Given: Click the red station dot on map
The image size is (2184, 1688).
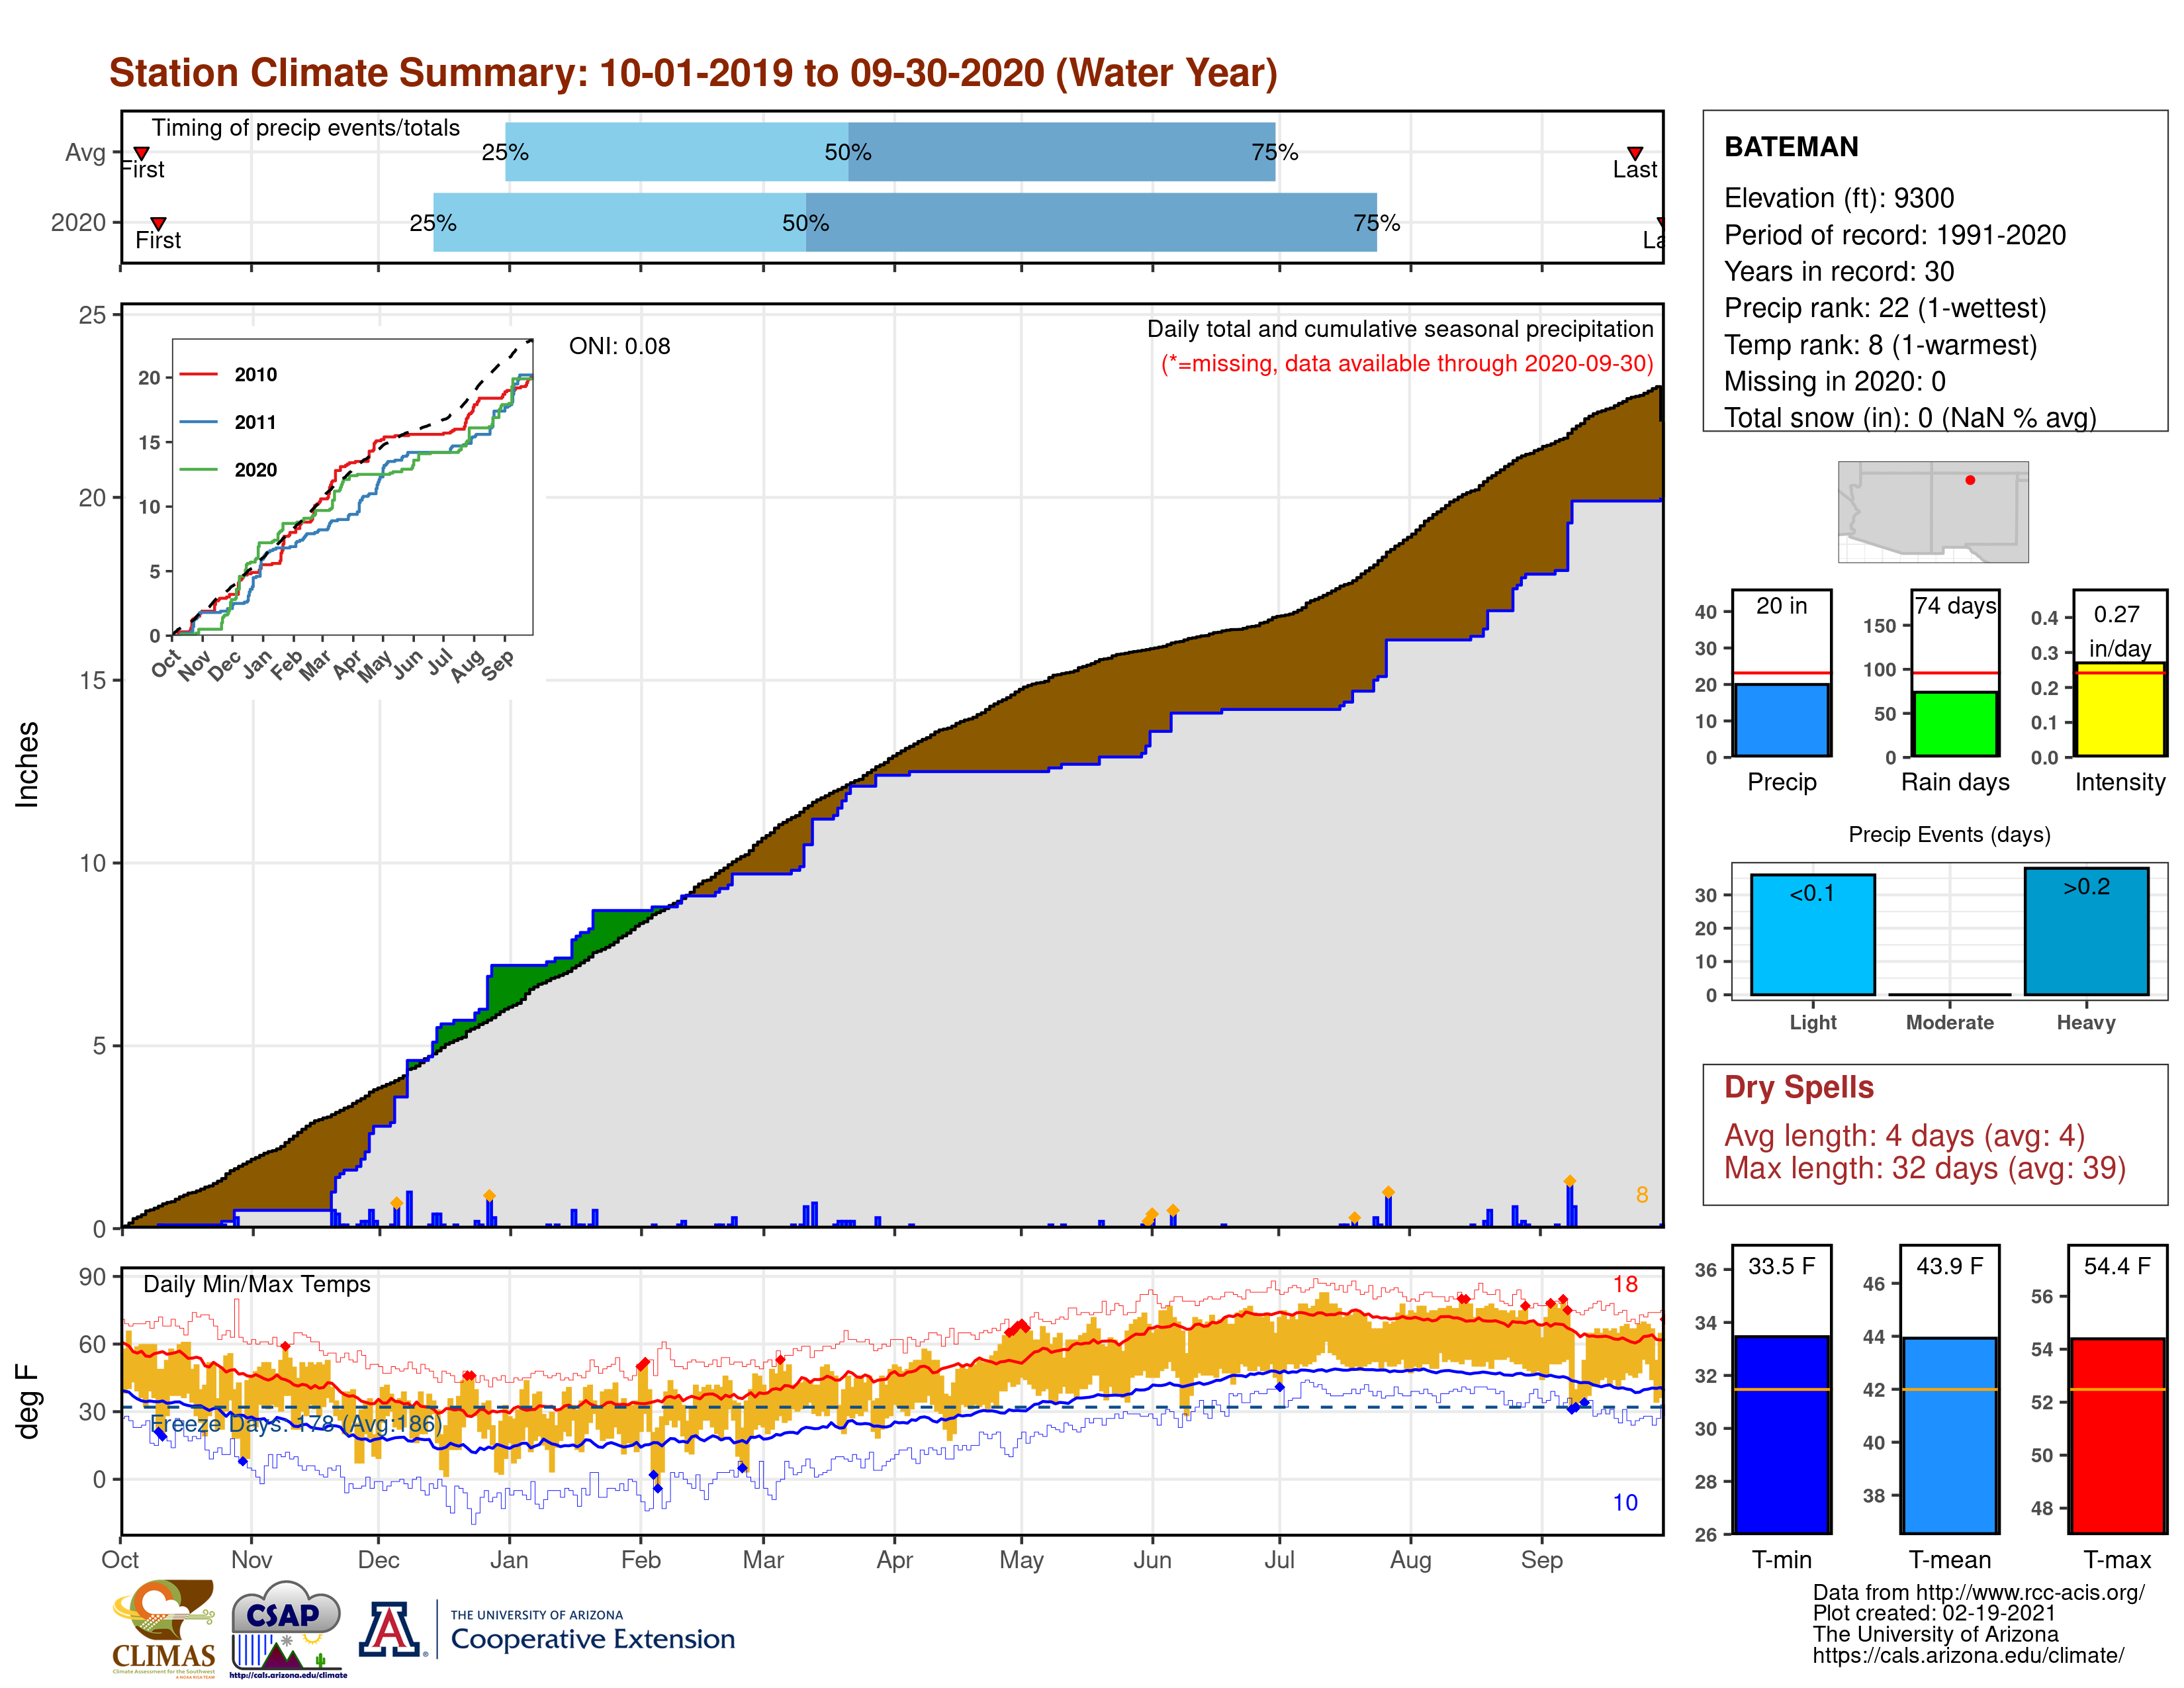Looking at the screenshot, I should click(x=1970, y=480).
